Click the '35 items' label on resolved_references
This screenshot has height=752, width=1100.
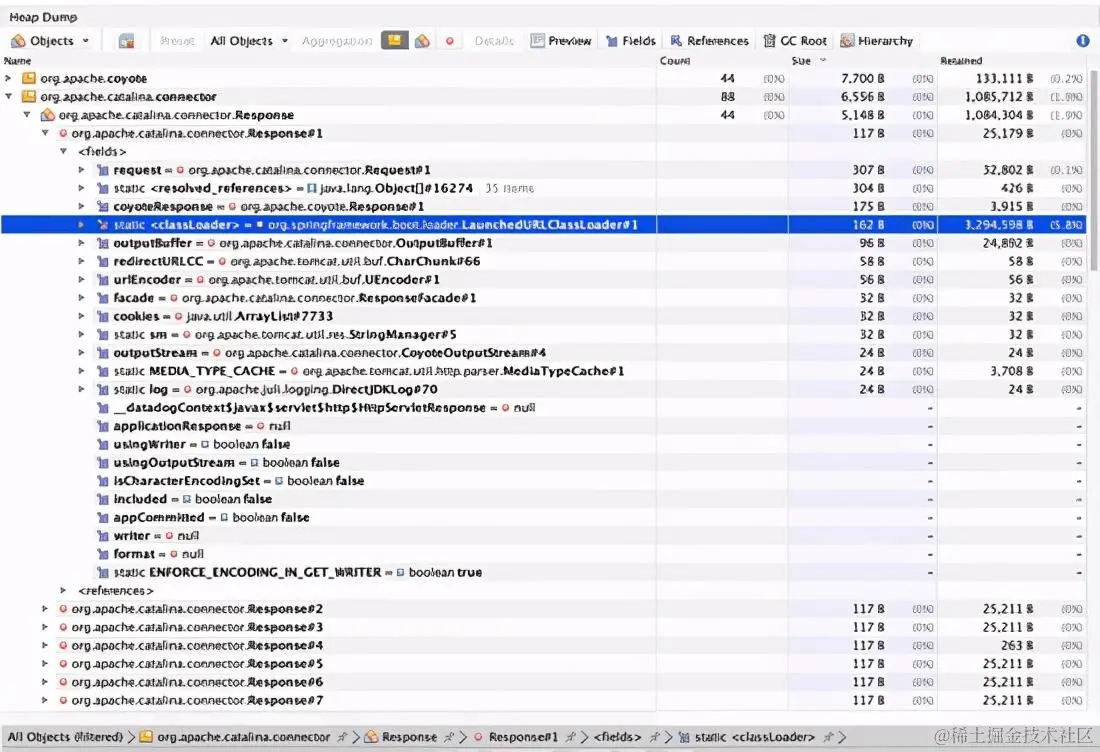(x=509, y=189)
